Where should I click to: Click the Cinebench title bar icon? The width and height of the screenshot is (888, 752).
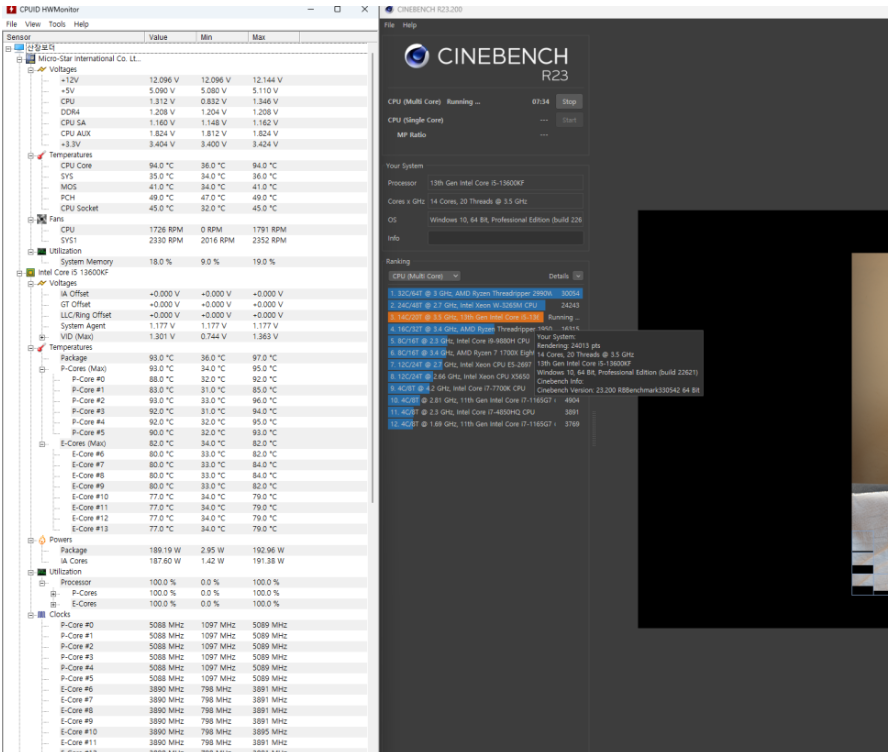coord(389,9)
